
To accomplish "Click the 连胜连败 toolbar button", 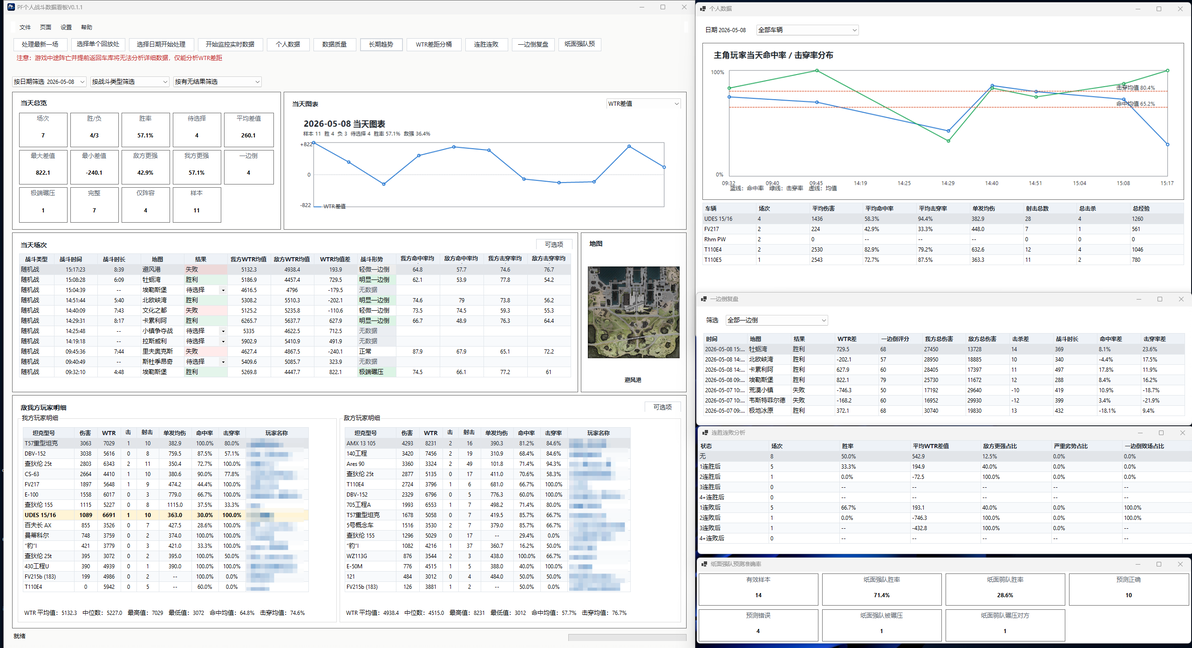I will (486, 44).
